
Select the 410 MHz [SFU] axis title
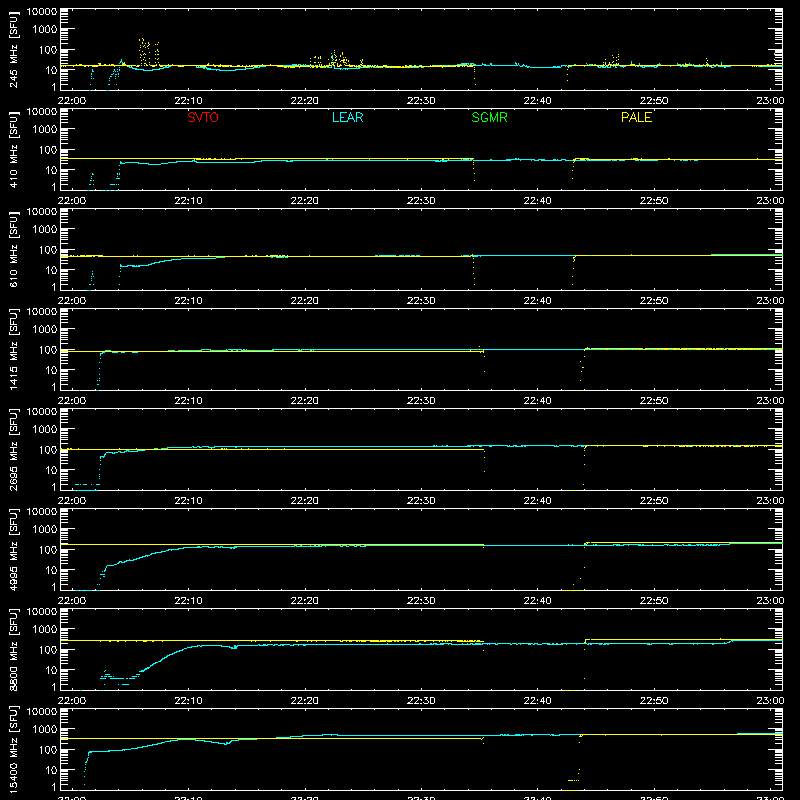pos(14,149)
